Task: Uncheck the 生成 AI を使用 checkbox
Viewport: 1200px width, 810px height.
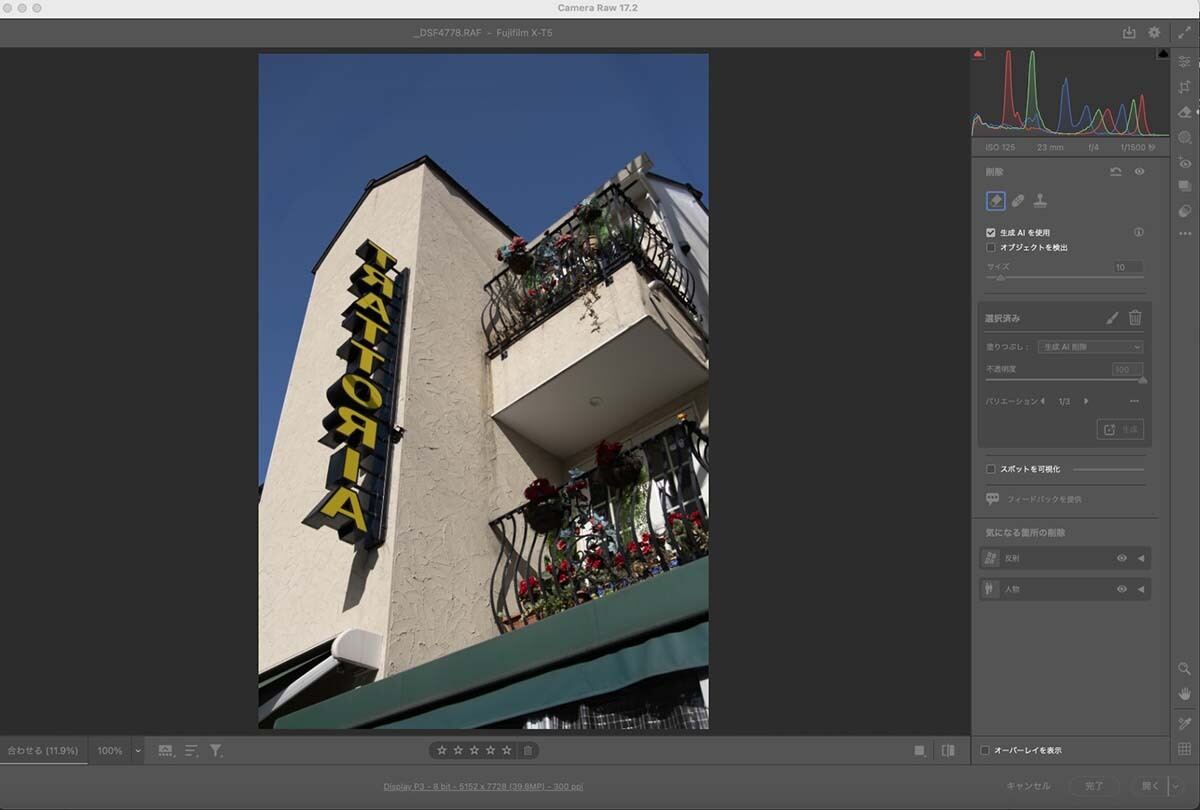Action: [991, 232]
